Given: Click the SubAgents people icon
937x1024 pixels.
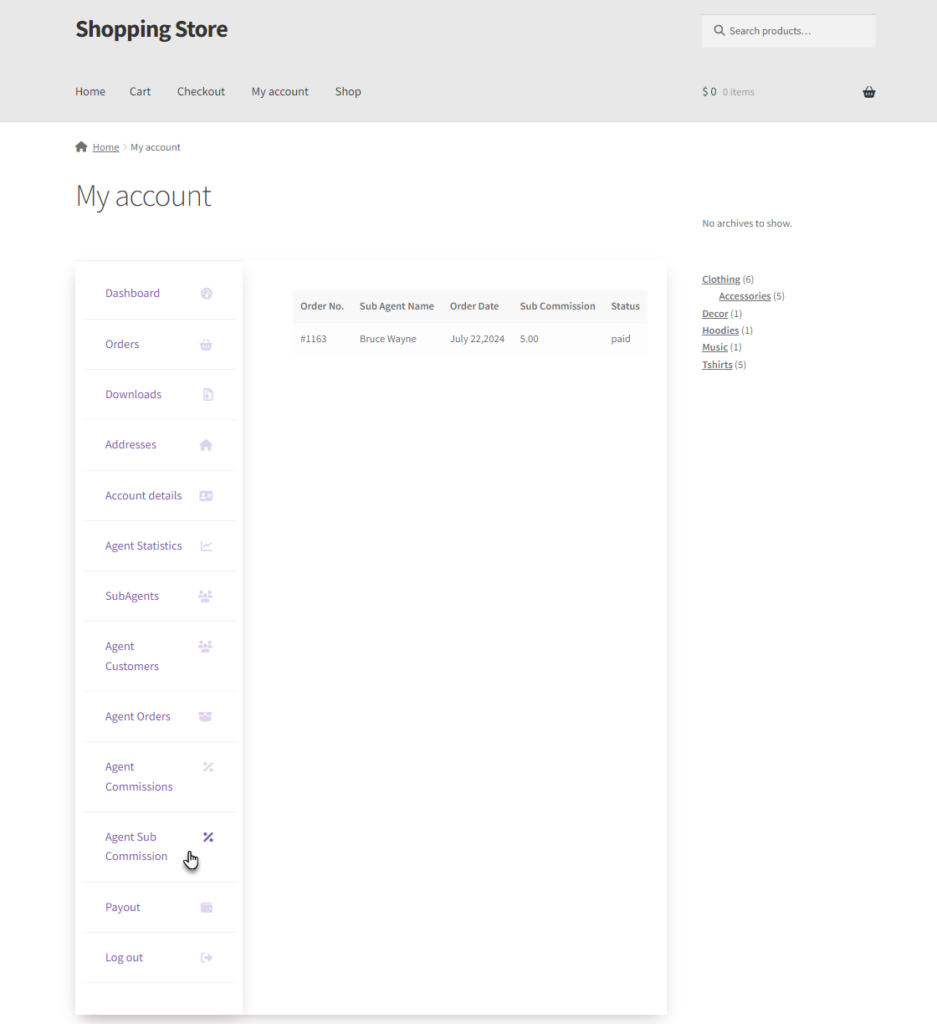Looking at the screenshot, I should click(205, 596).
